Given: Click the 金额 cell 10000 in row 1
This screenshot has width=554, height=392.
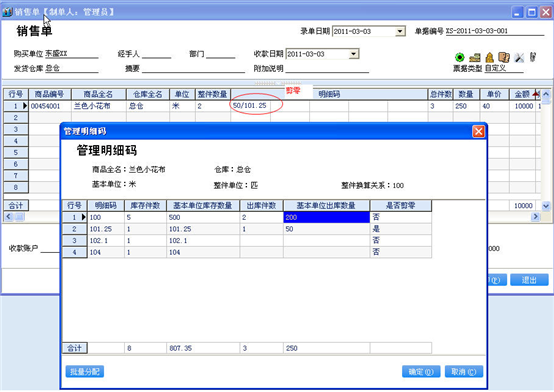Looking at the screenshot, I should coord(523,106).
